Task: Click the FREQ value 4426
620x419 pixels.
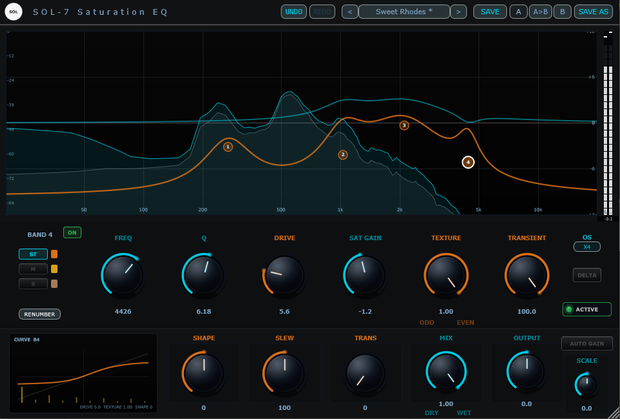Action: click(123, 312)
